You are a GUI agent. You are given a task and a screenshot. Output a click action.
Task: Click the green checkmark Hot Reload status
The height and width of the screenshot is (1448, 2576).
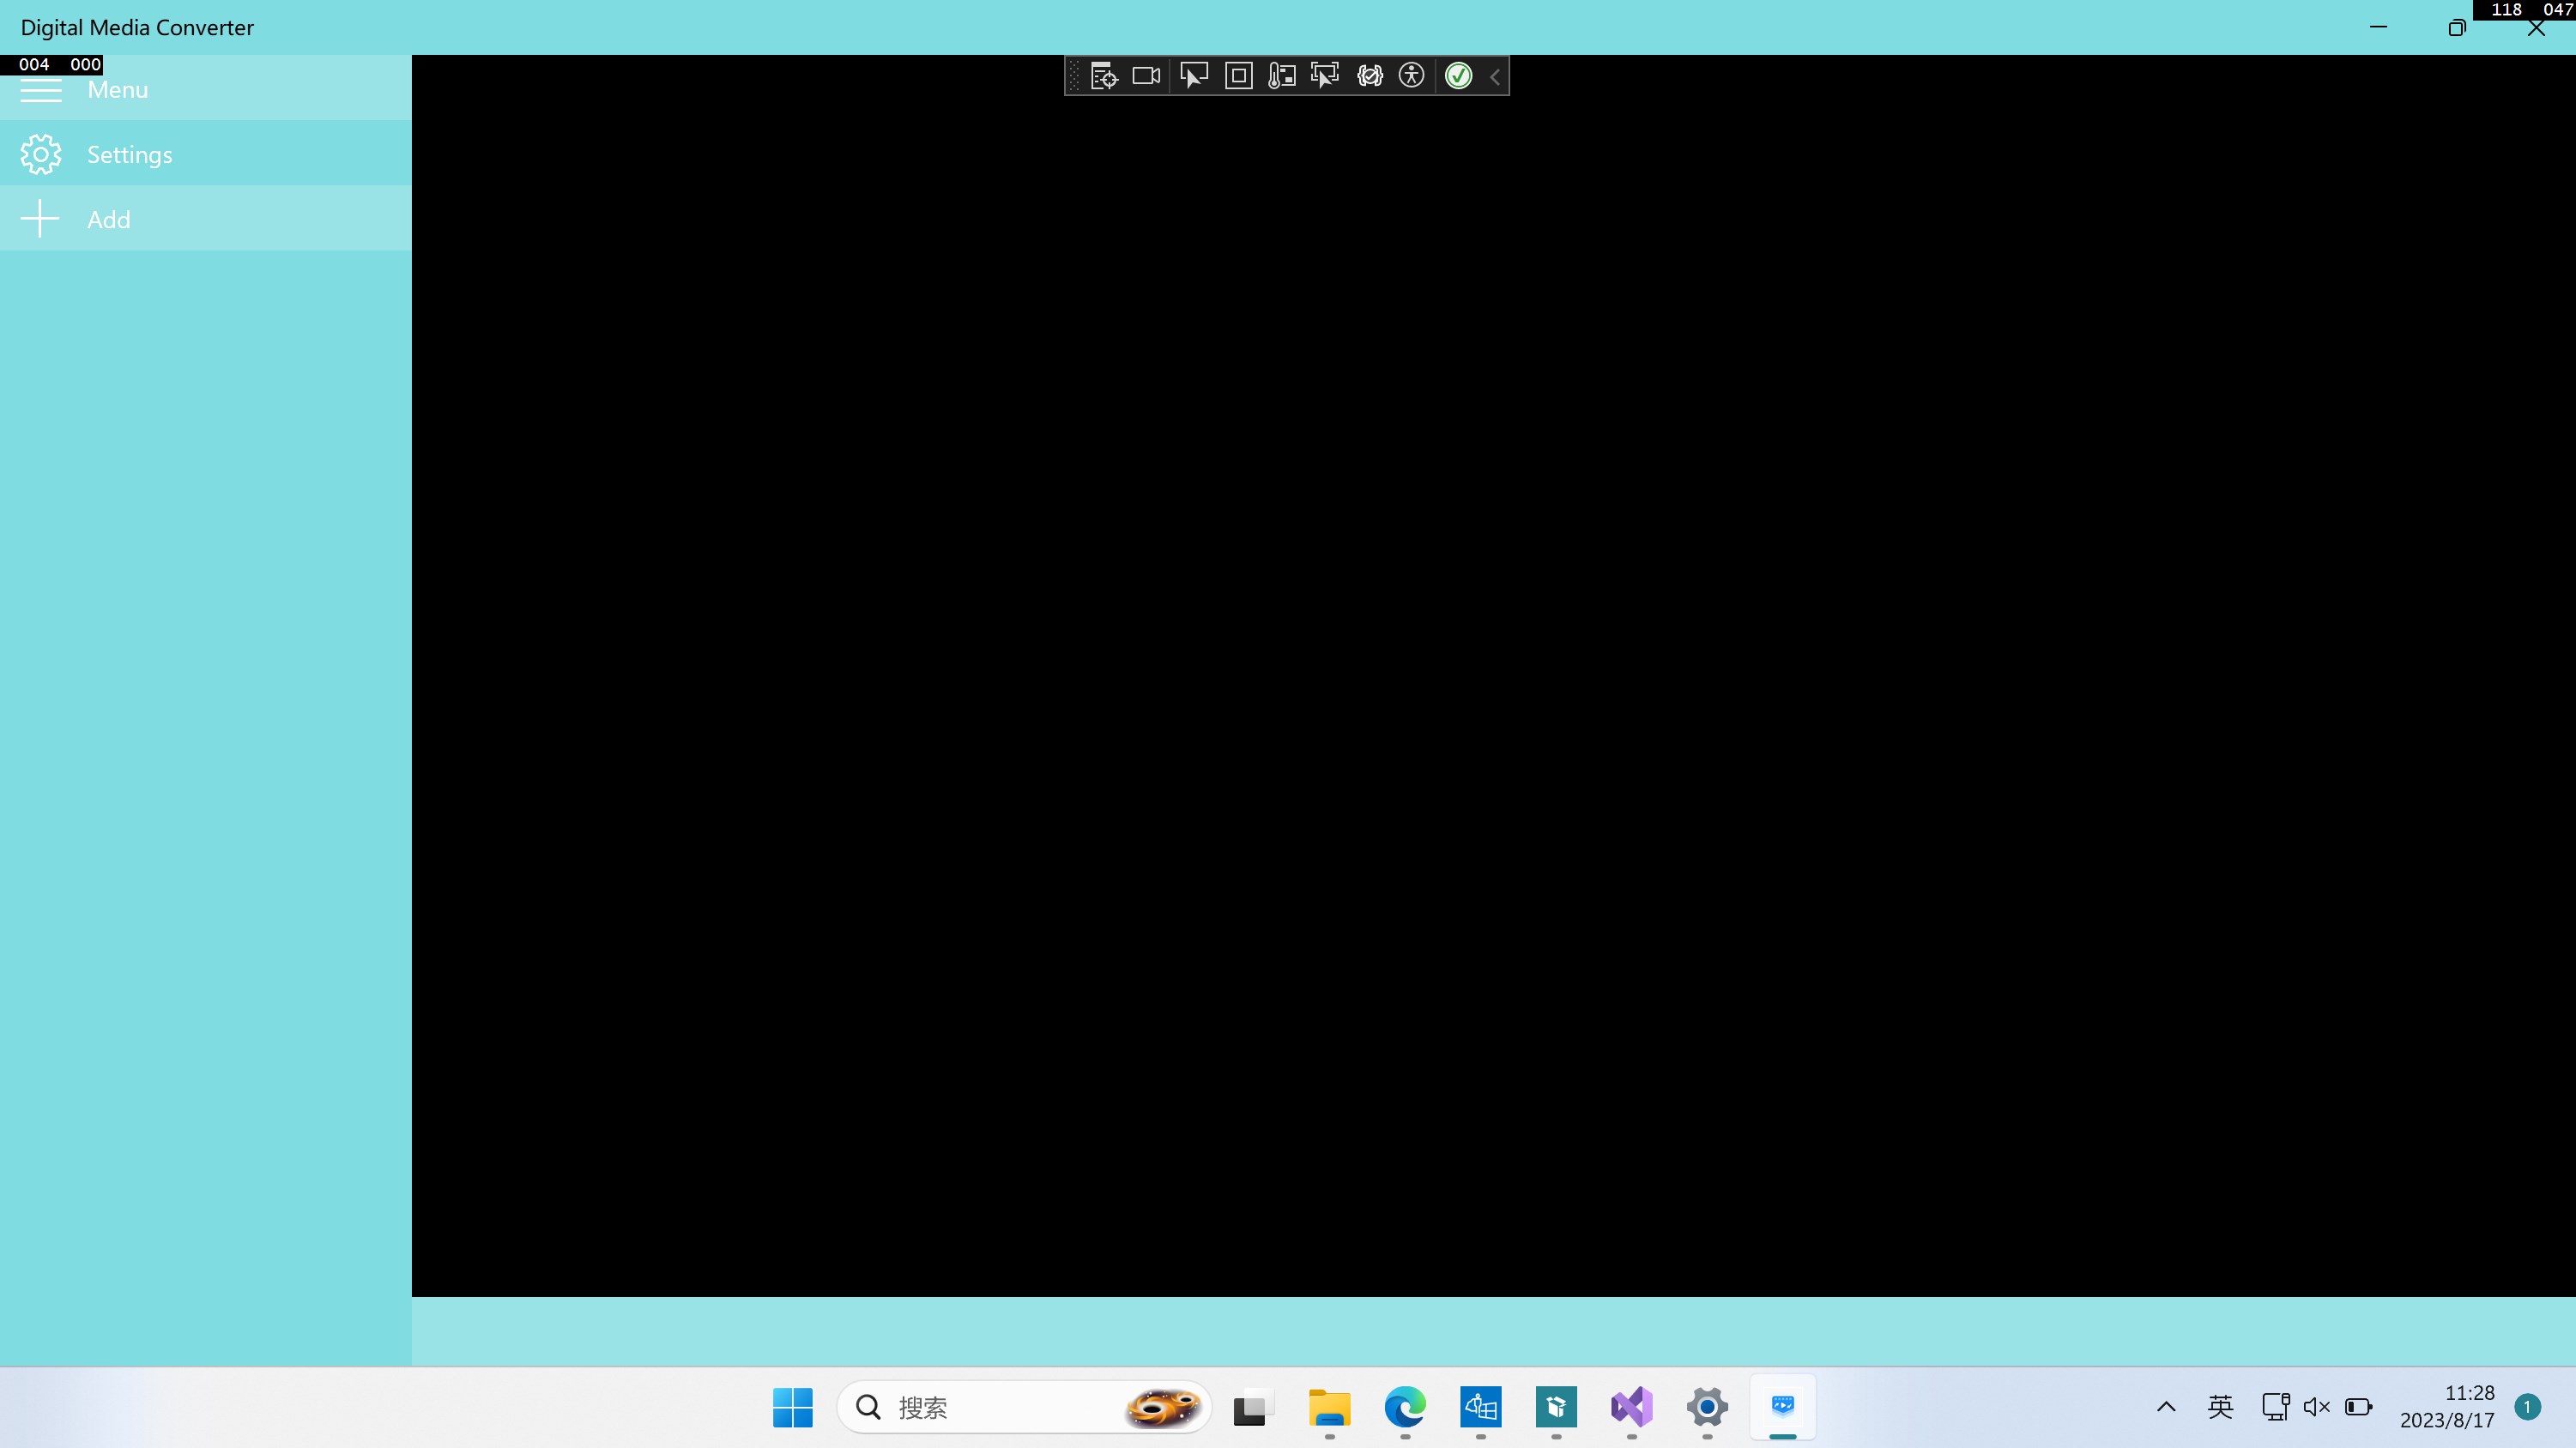tap(1458, 76)
